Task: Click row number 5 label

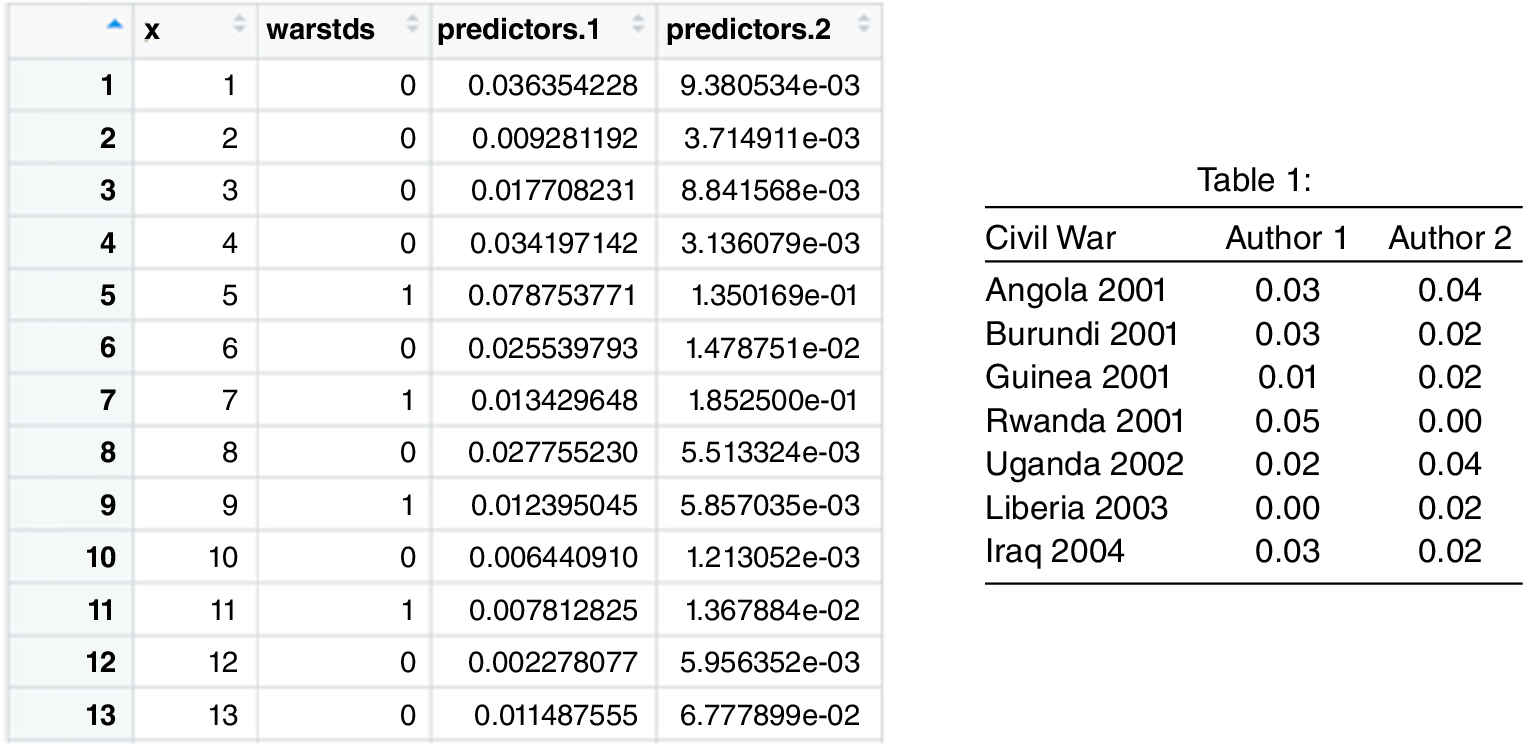Action: pos(107,295)
